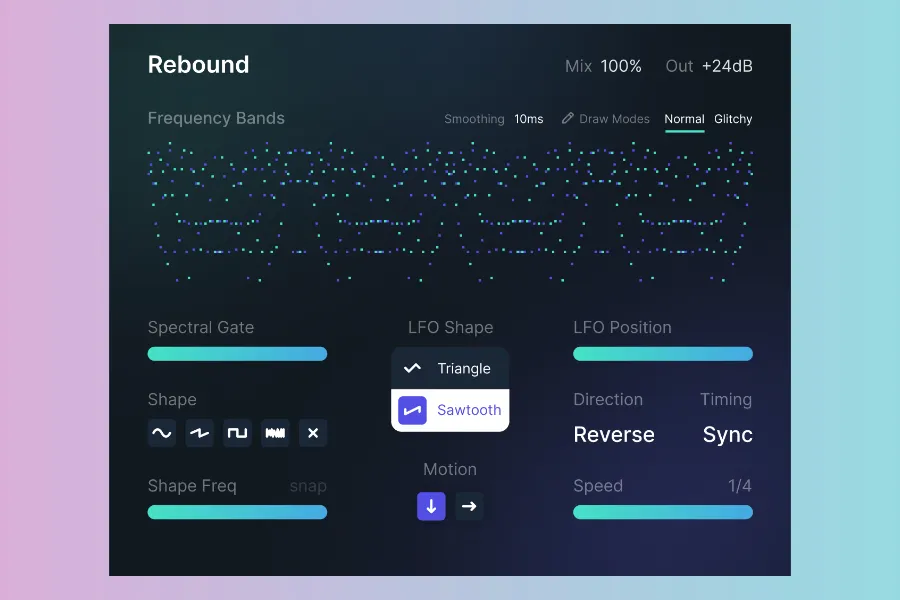This screenshot has width=900, height=600.
Task: Switch to the Glitchy draw mode tab
Action: pyautogui.click(x=733, y=119)
